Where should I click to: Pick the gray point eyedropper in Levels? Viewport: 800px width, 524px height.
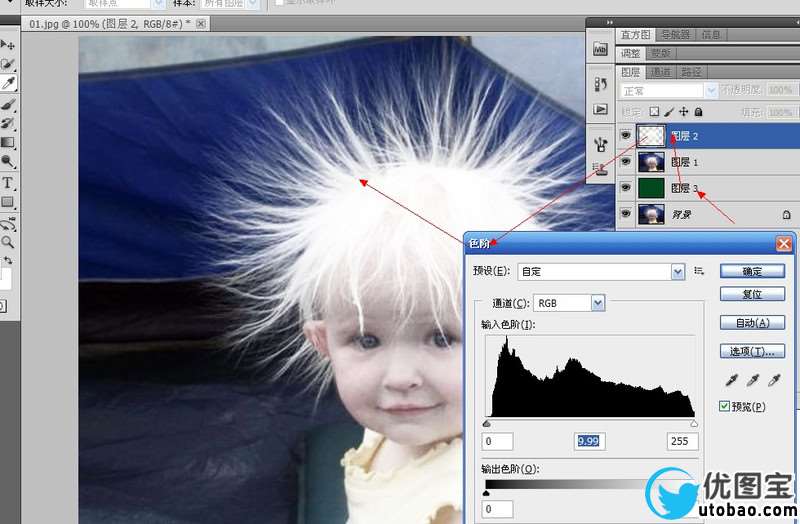753,380
